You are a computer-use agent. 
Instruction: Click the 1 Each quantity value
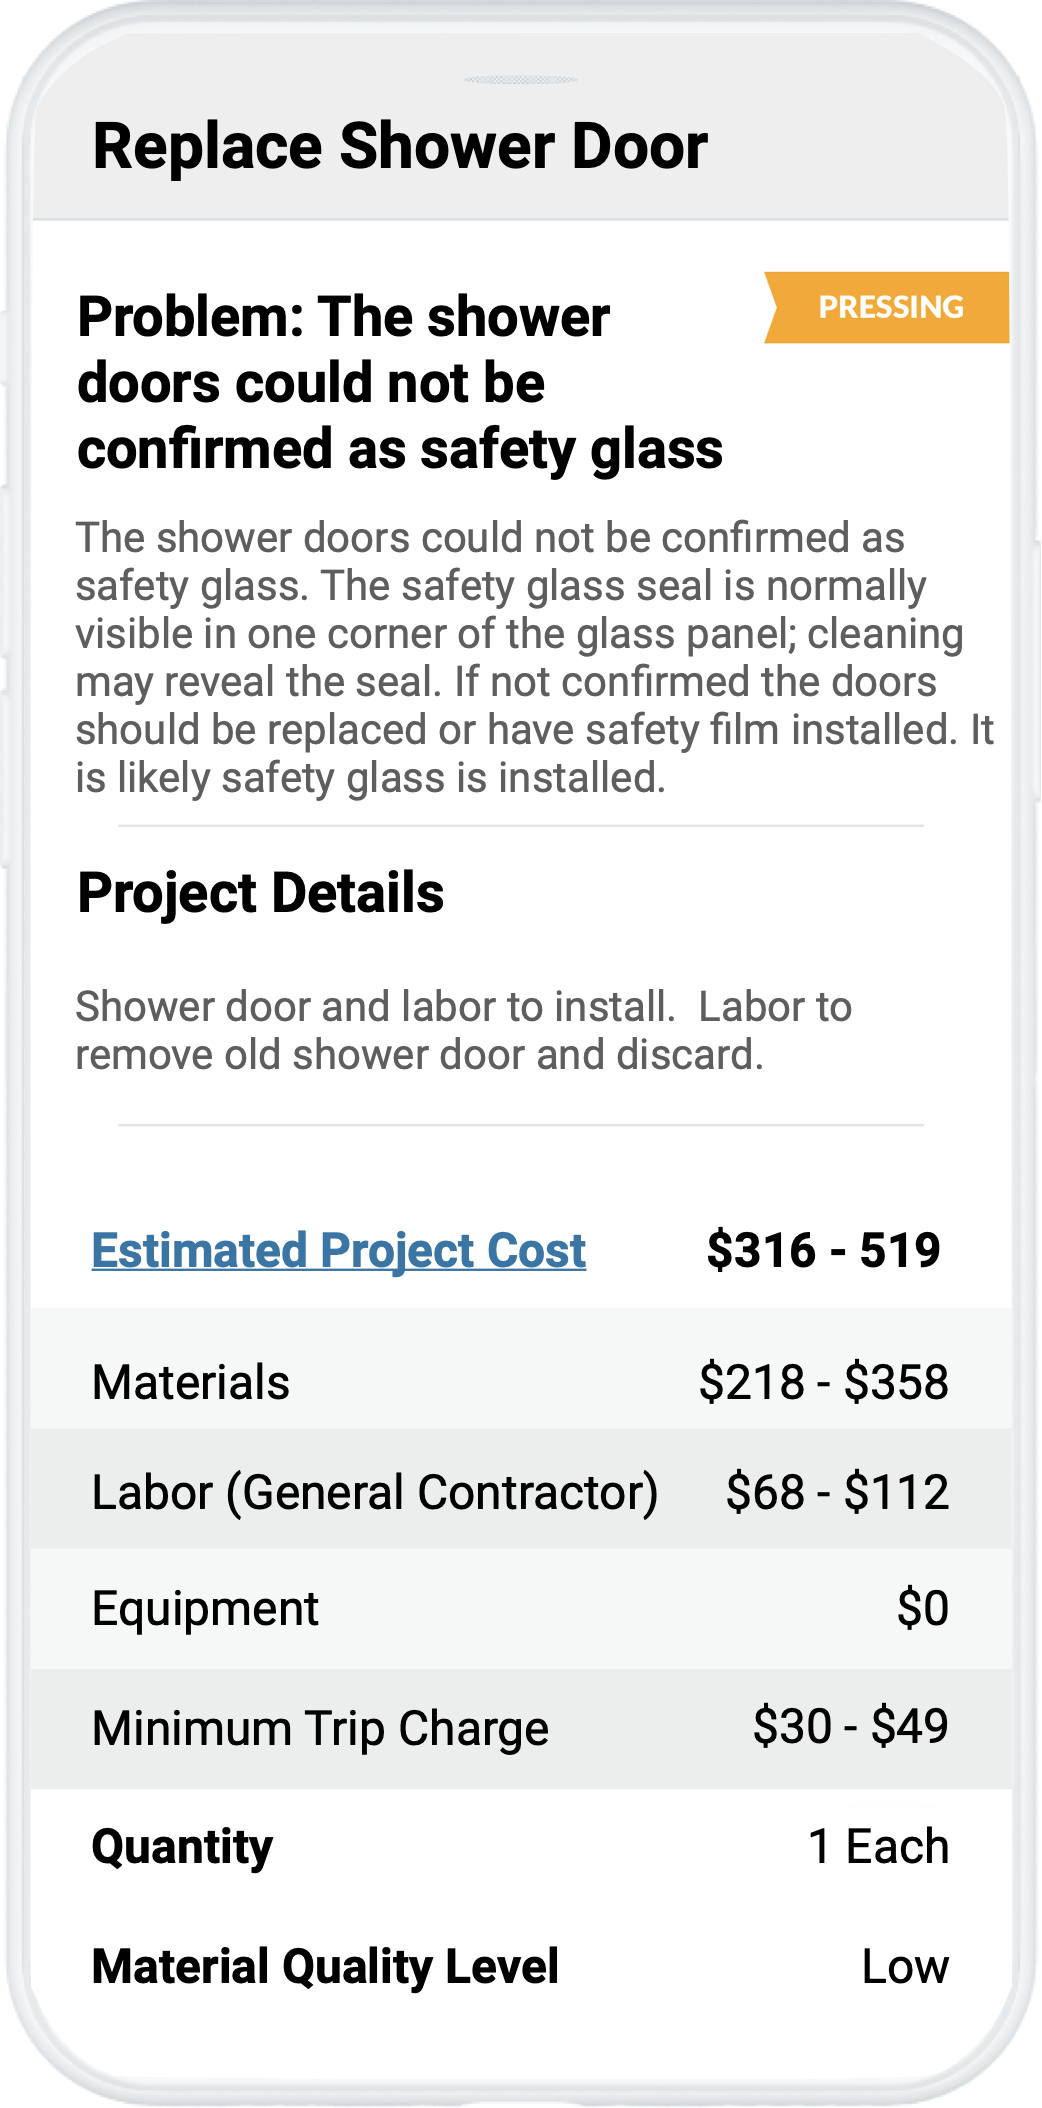(878, 1846)
